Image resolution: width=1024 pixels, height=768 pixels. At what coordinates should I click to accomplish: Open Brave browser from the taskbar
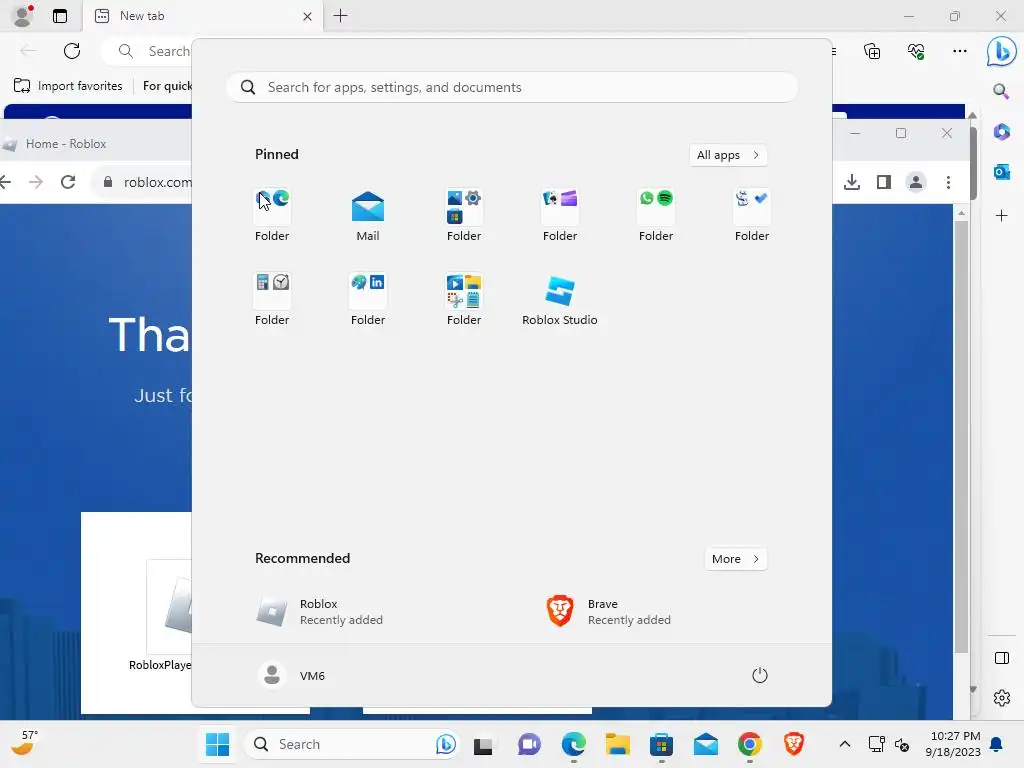[x=793, y=744]
